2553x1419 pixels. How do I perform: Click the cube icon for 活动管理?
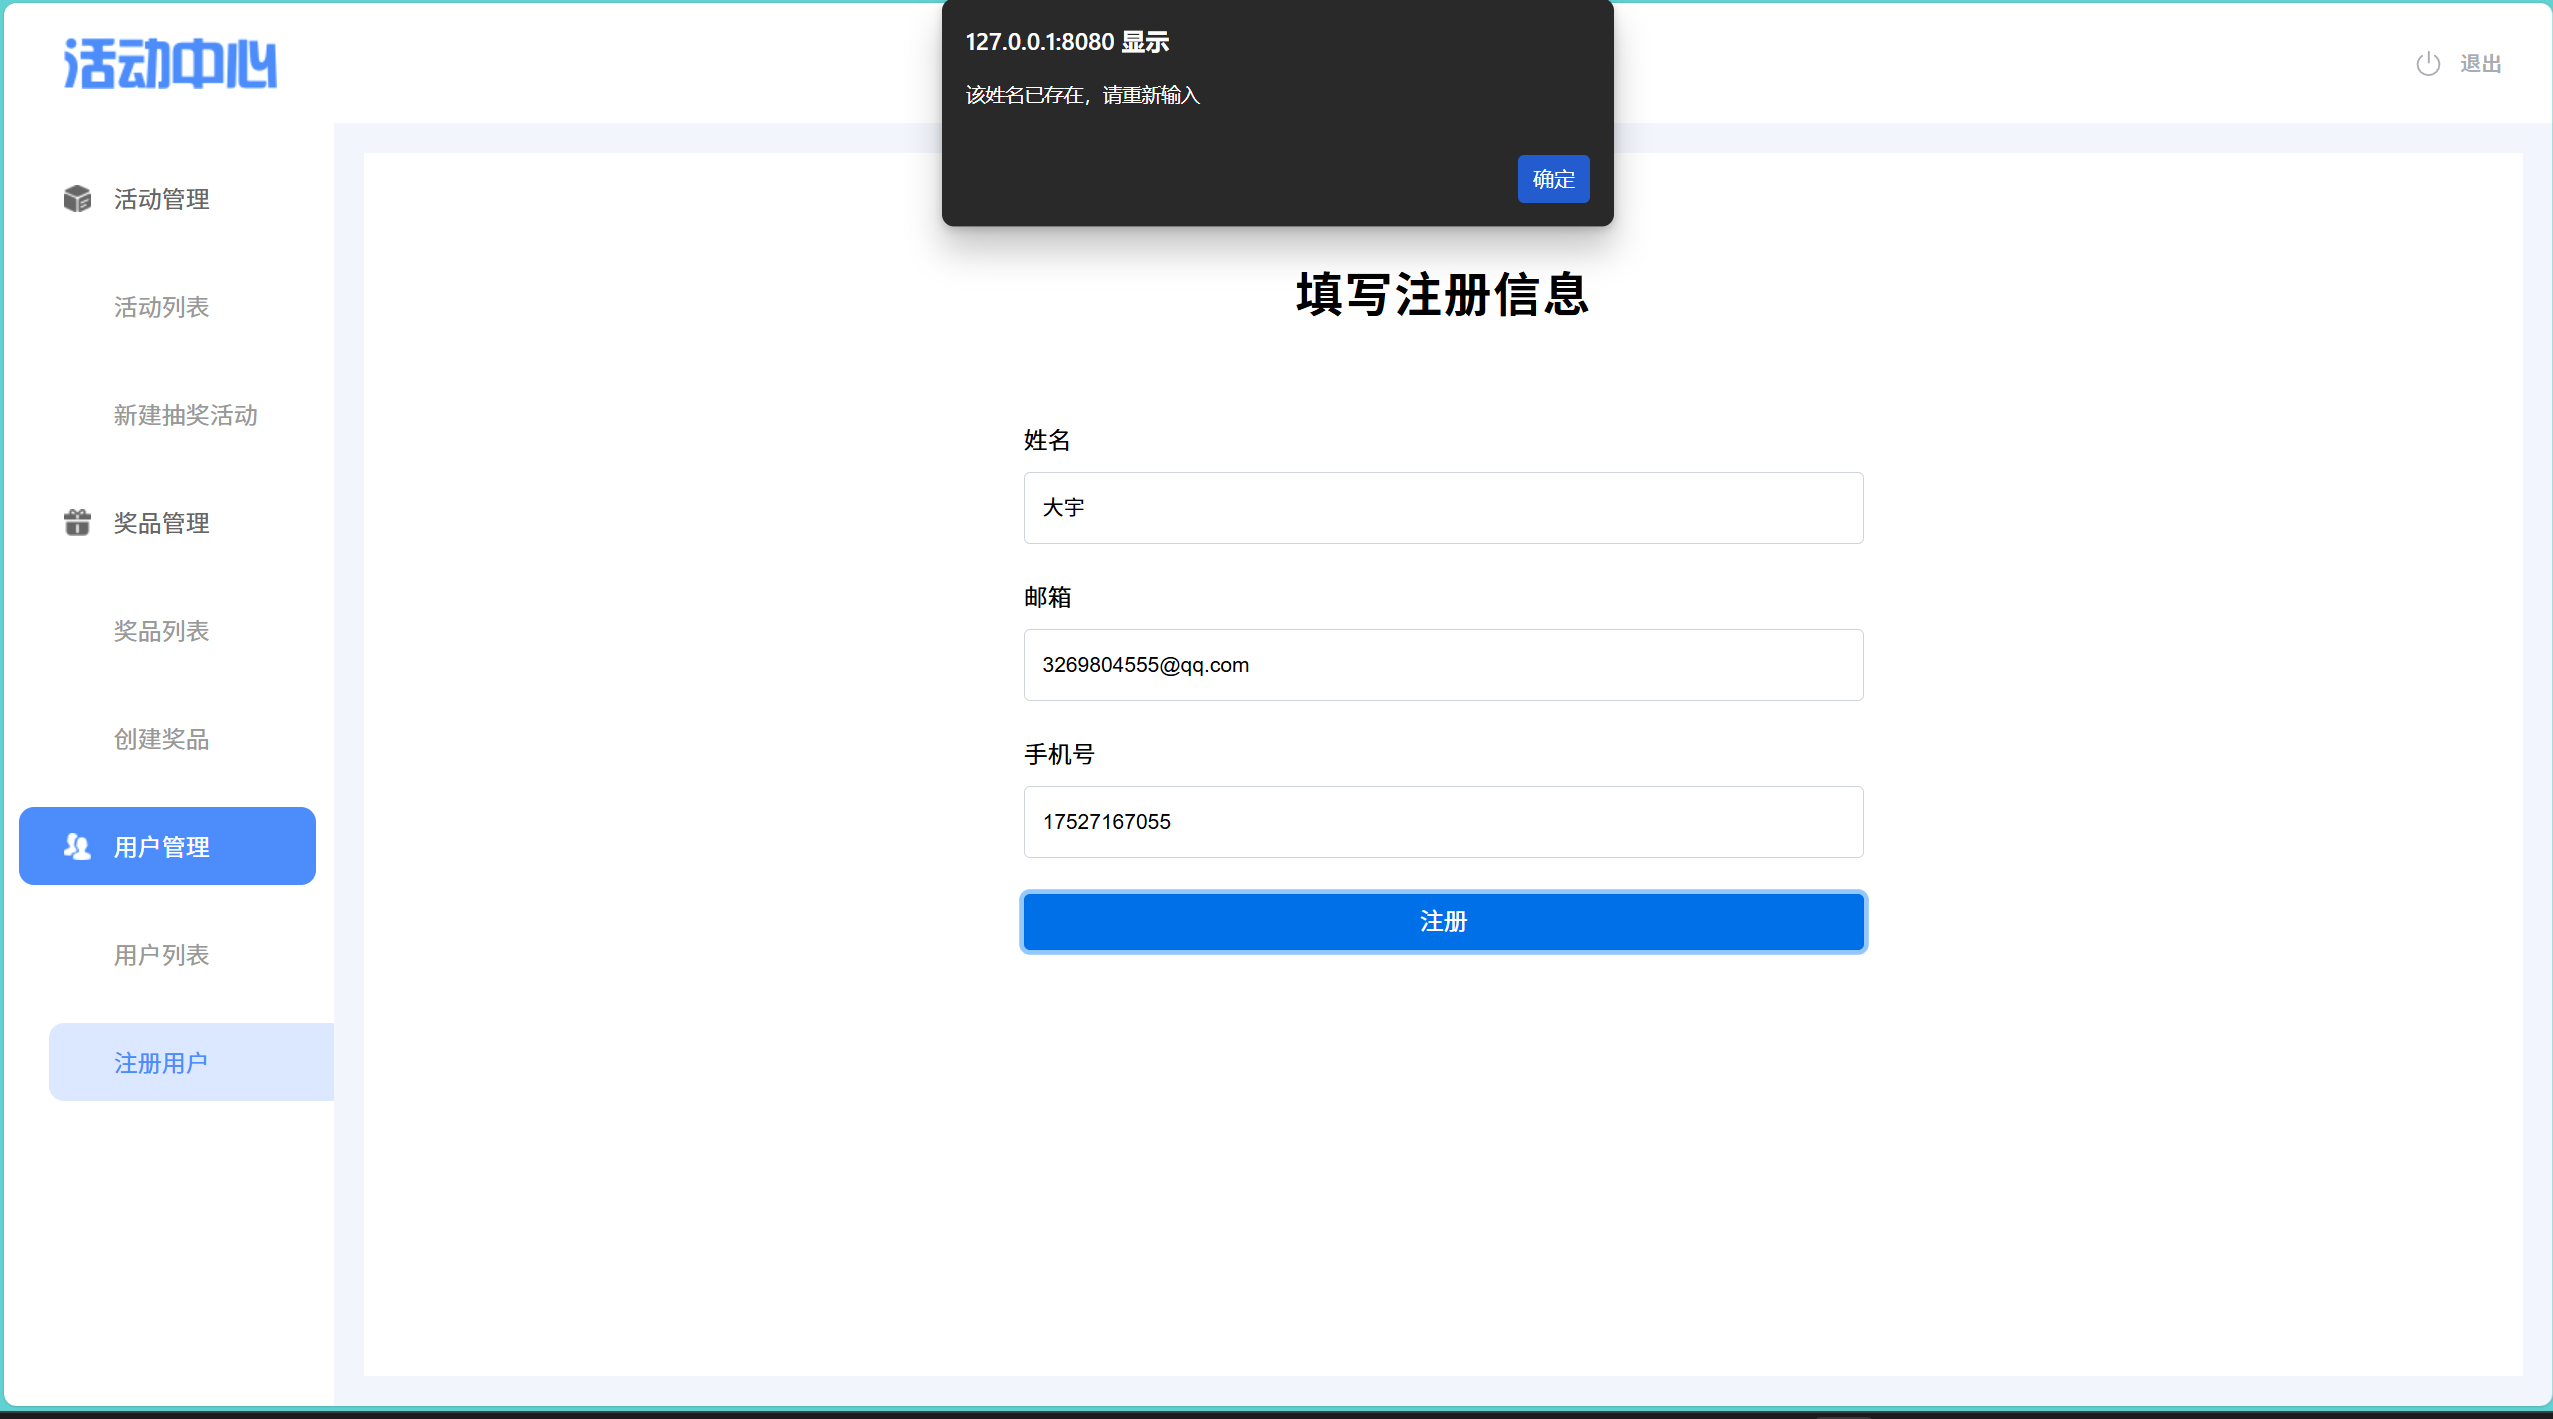pyautogui.click(x=77, y=199)
